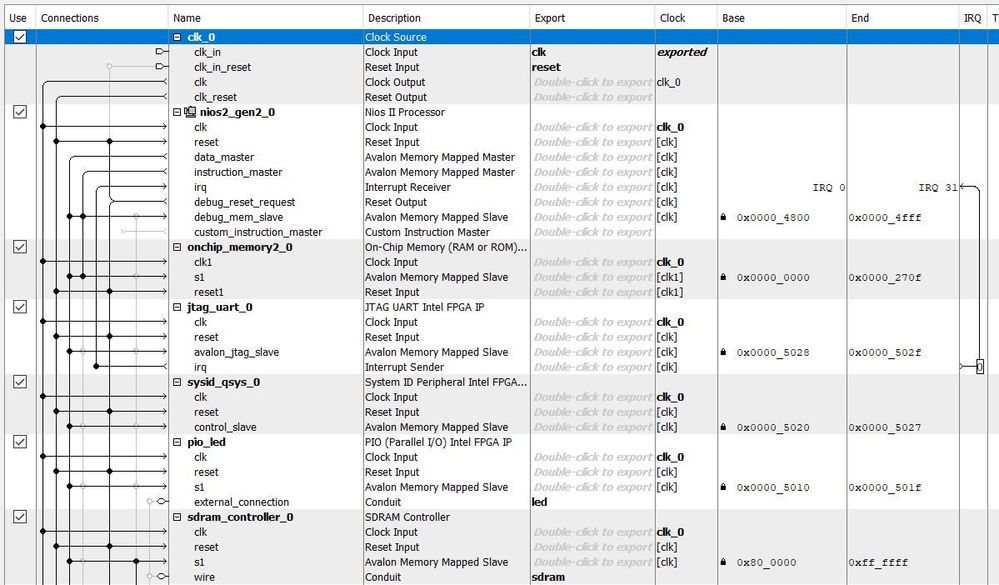The width and height of the screenshot is (999, 585).
Task: Click lock icon beside base 0x0000_5020
Action: point(723,427)
